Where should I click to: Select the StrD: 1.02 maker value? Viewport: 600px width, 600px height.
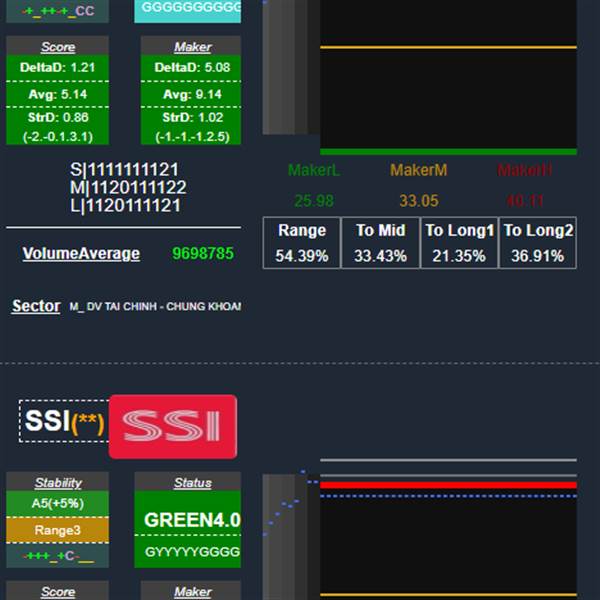click(191, 117)
